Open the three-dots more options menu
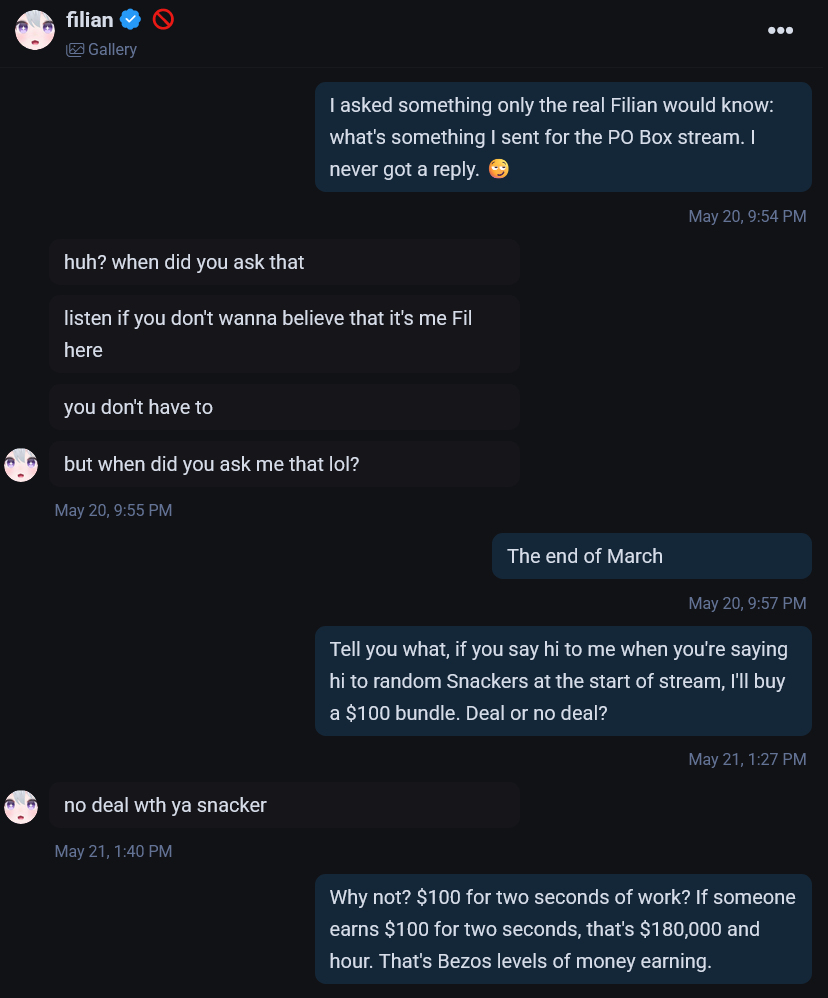 pos(780,30)
